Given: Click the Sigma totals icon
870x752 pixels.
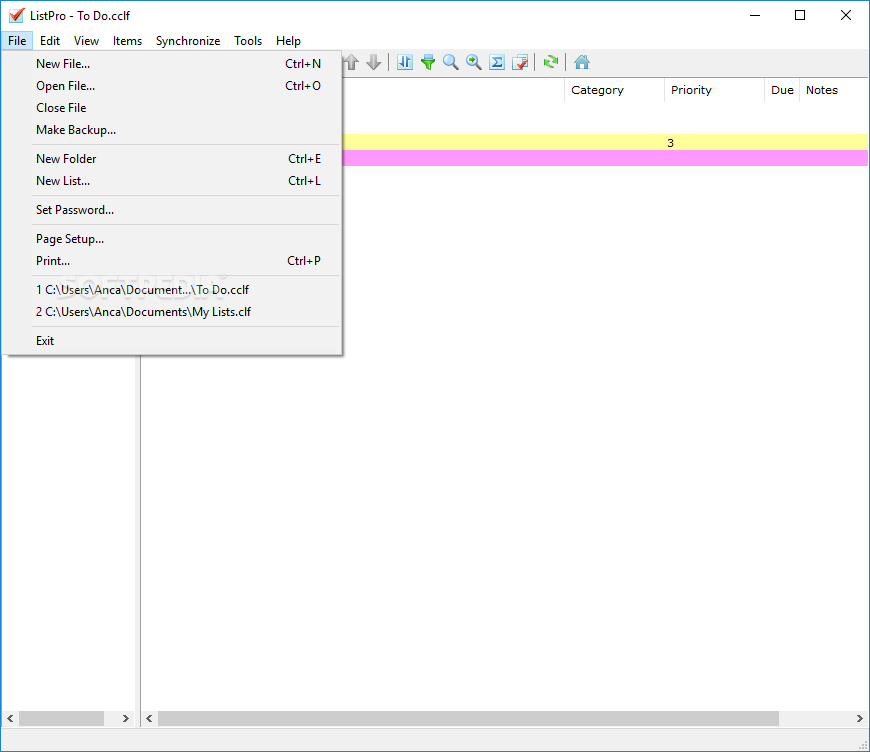Looking at the screenshot, I should (x=497, y=62).
